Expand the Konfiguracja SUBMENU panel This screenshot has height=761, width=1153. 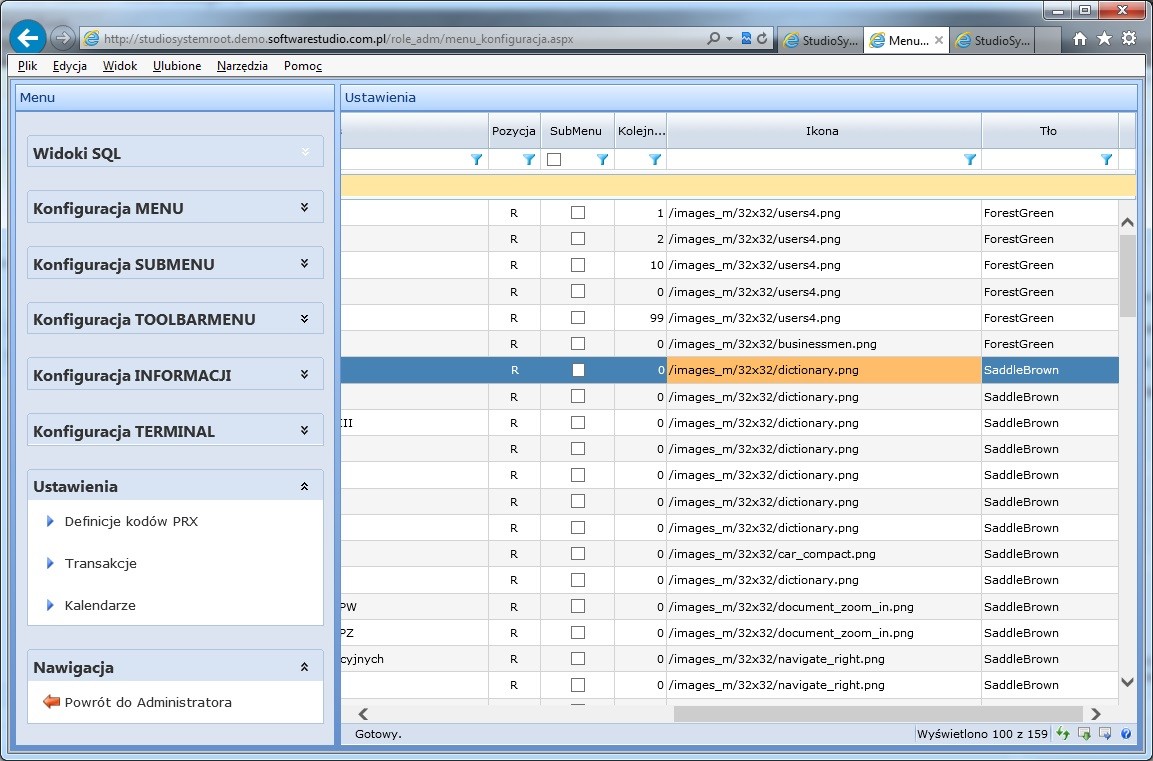pos(304,263)
